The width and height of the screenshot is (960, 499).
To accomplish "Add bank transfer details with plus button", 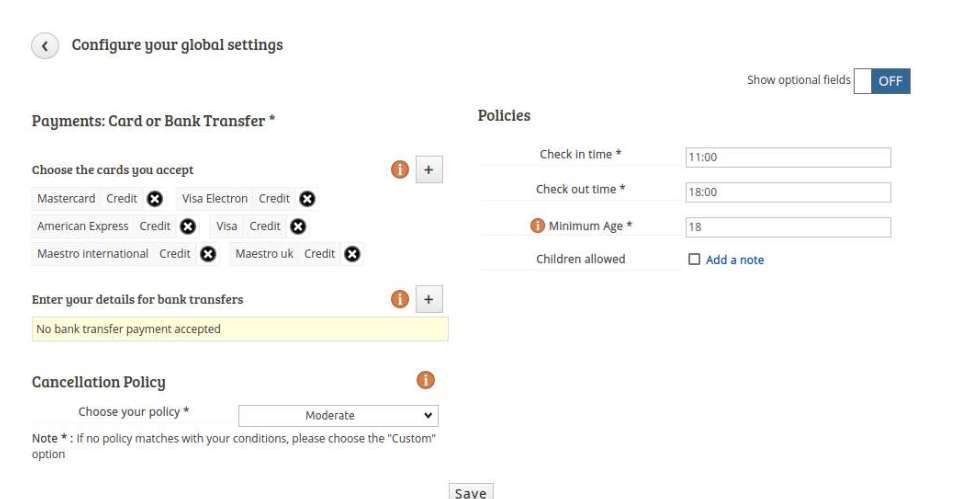I will [x=429, y=299].
